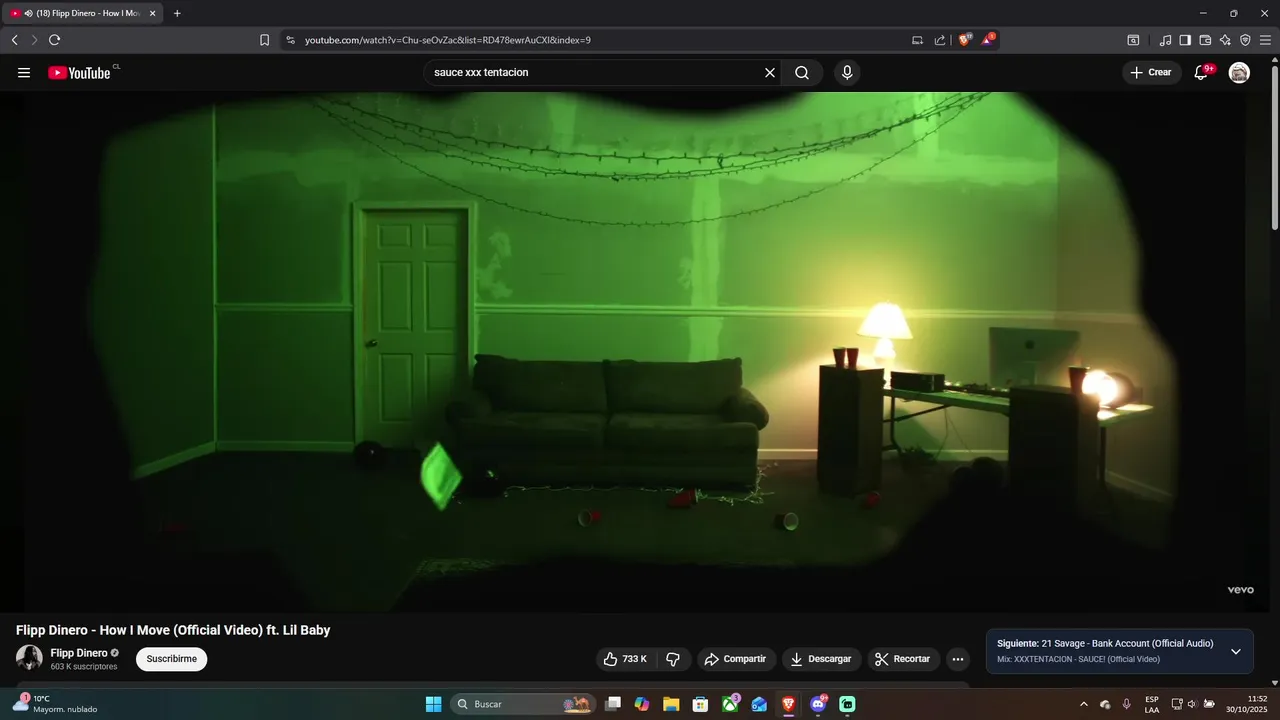Open Microsoft Store from taskbar
Screen dimensions: 1280x720
pos(701,704)
